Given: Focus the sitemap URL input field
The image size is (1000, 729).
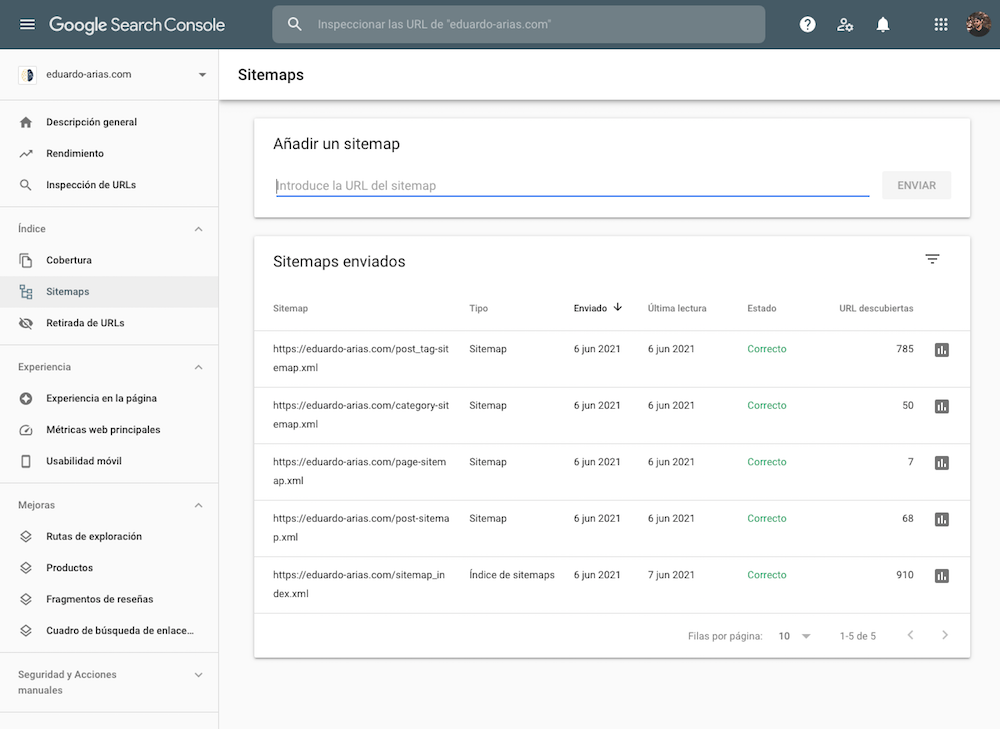Looking at the screenshot, I should (572, 186).
